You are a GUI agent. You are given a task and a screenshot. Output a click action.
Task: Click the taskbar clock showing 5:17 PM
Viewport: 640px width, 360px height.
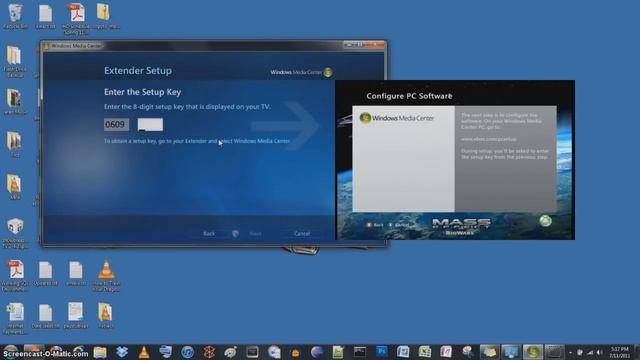tap(620, 352)
